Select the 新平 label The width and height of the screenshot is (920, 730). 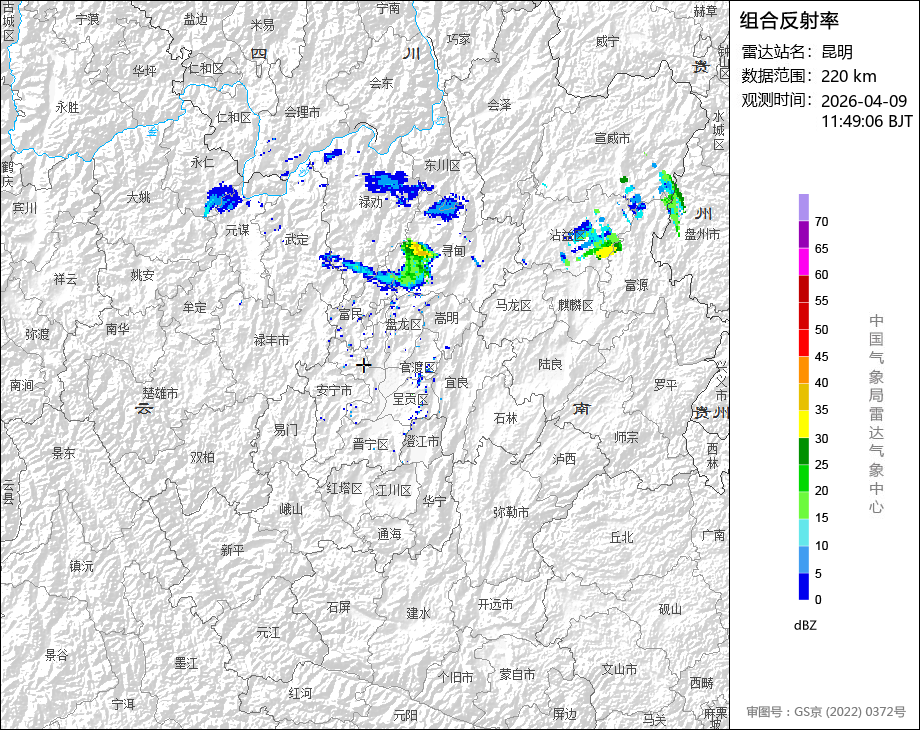(232, 550)
